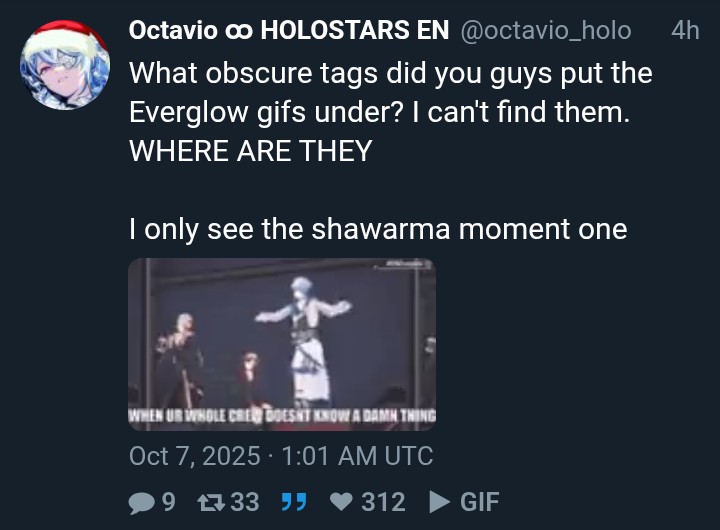Click the like count number 312

383,502
